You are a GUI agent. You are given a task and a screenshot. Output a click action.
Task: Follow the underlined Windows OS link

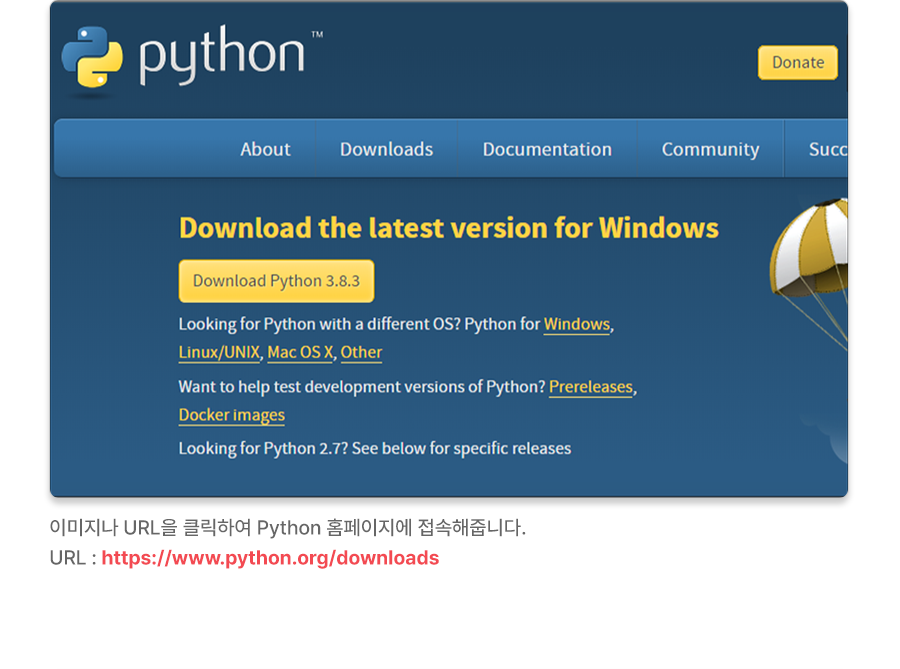click(577, 325)
